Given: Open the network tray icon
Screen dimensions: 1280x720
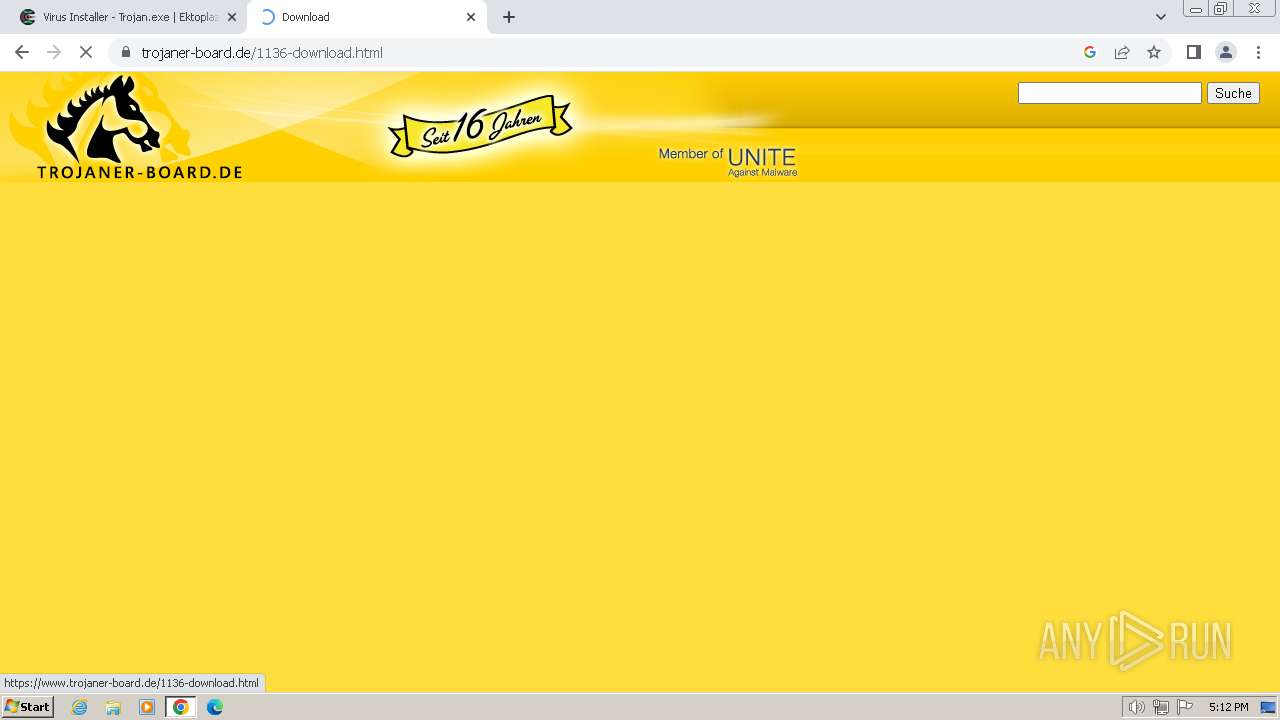Looking at the screenshot, I should point(1161,707).
